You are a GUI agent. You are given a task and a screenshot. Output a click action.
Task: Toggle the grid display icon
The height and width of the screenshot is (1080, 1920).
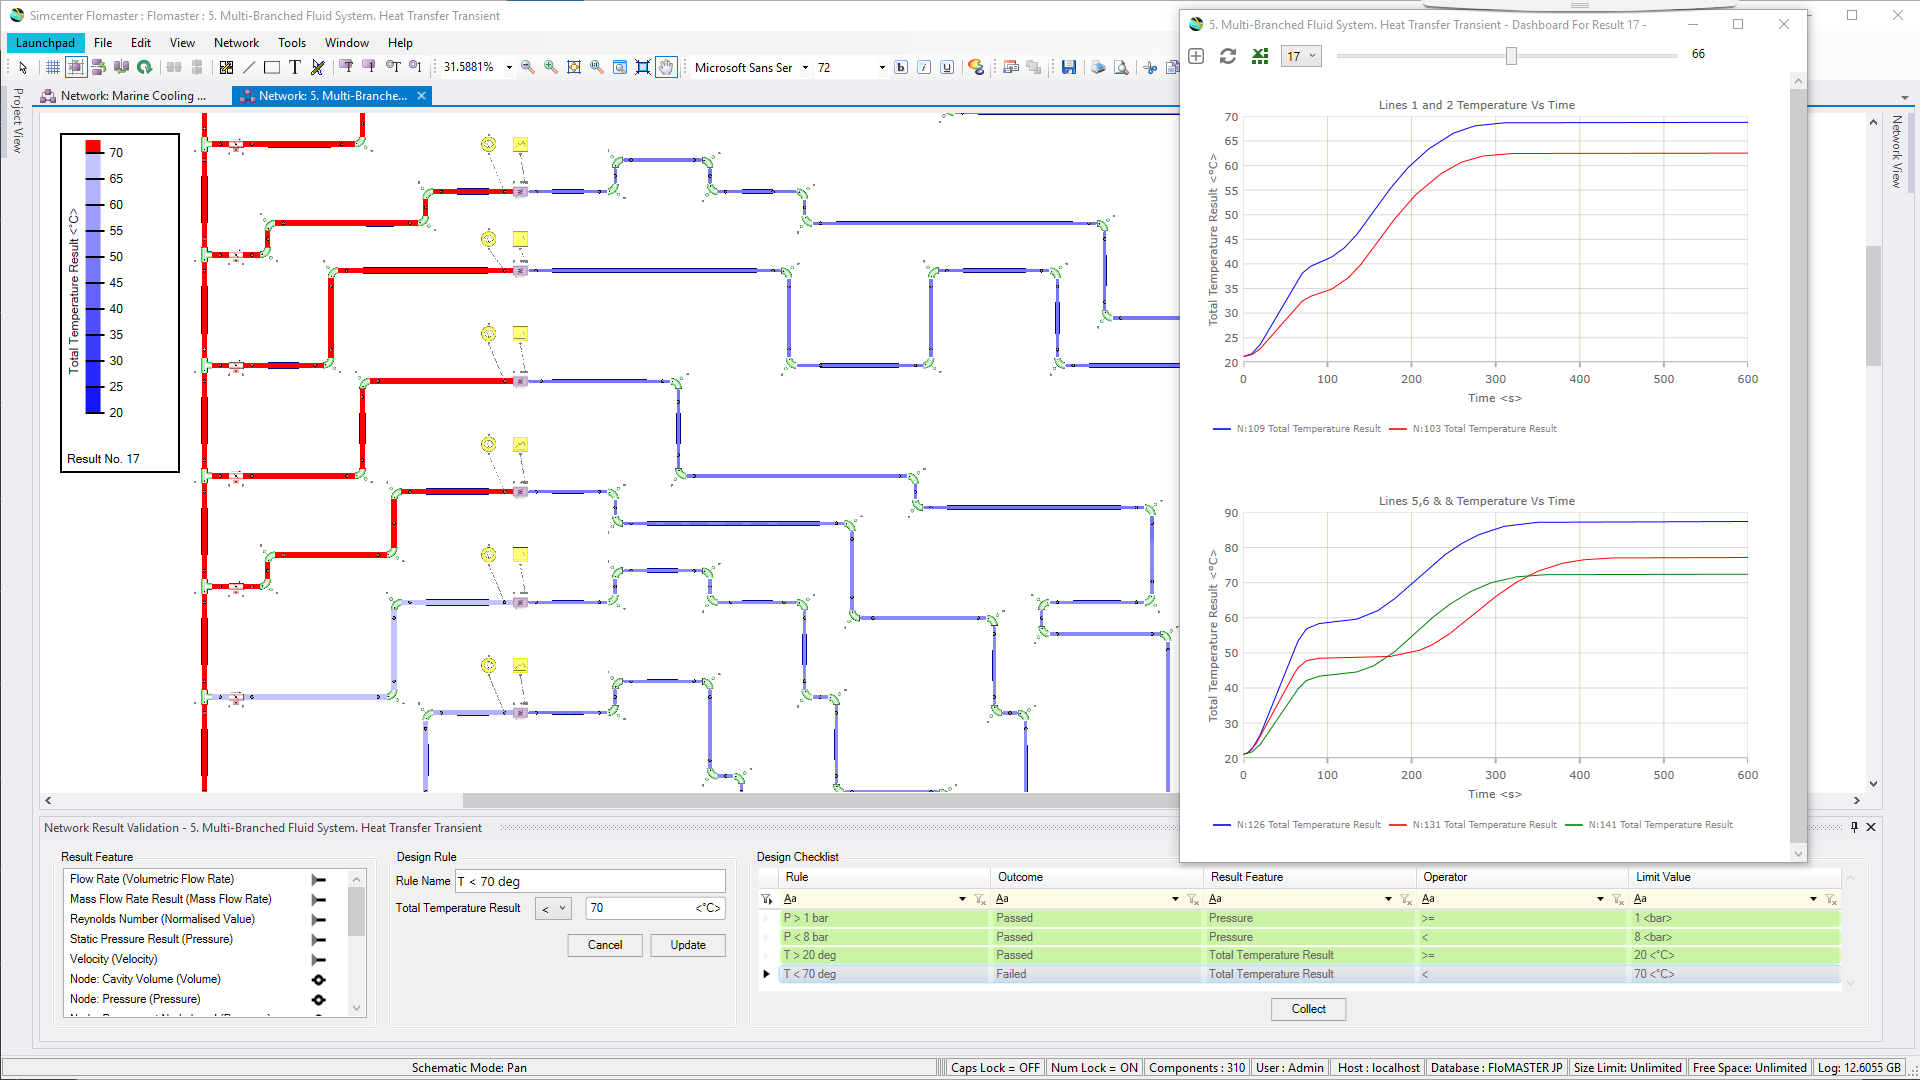52,67
